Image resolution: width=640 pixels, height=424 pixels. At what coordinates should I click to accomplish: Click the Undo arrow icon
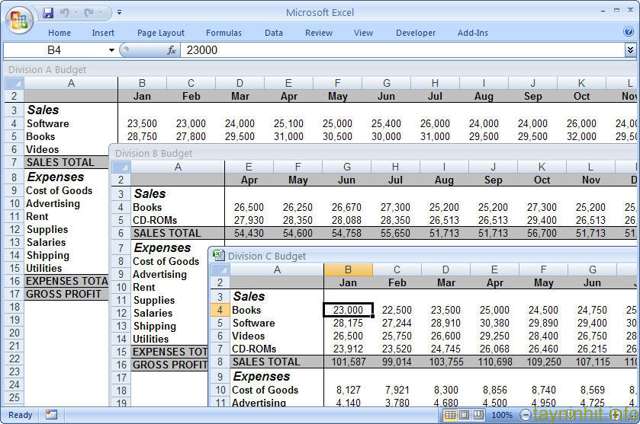tap(65, 13)
